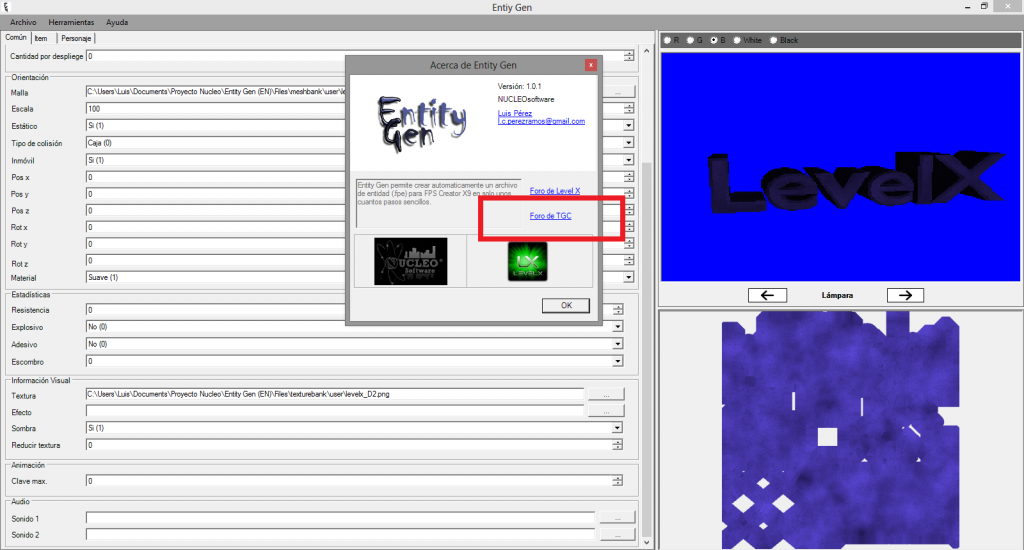Select the R background color radio
The image size is (1024, 550).
[x=668, y=40]
